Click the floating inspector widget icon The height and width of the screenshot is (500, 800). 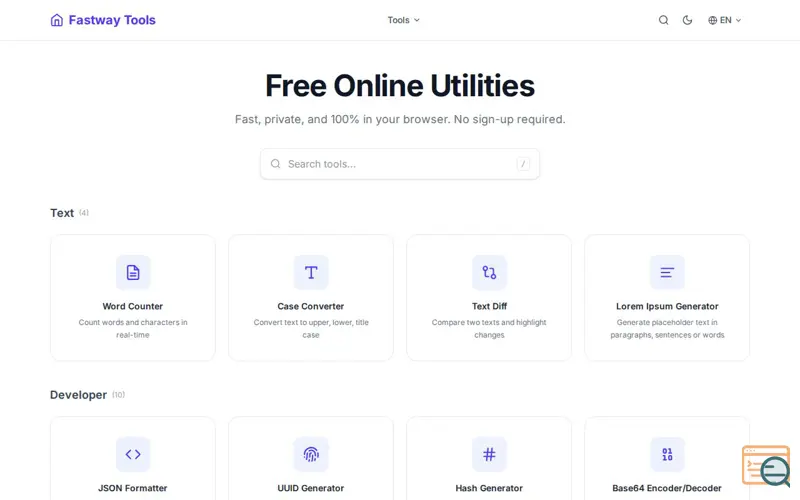tap(766, 466)
